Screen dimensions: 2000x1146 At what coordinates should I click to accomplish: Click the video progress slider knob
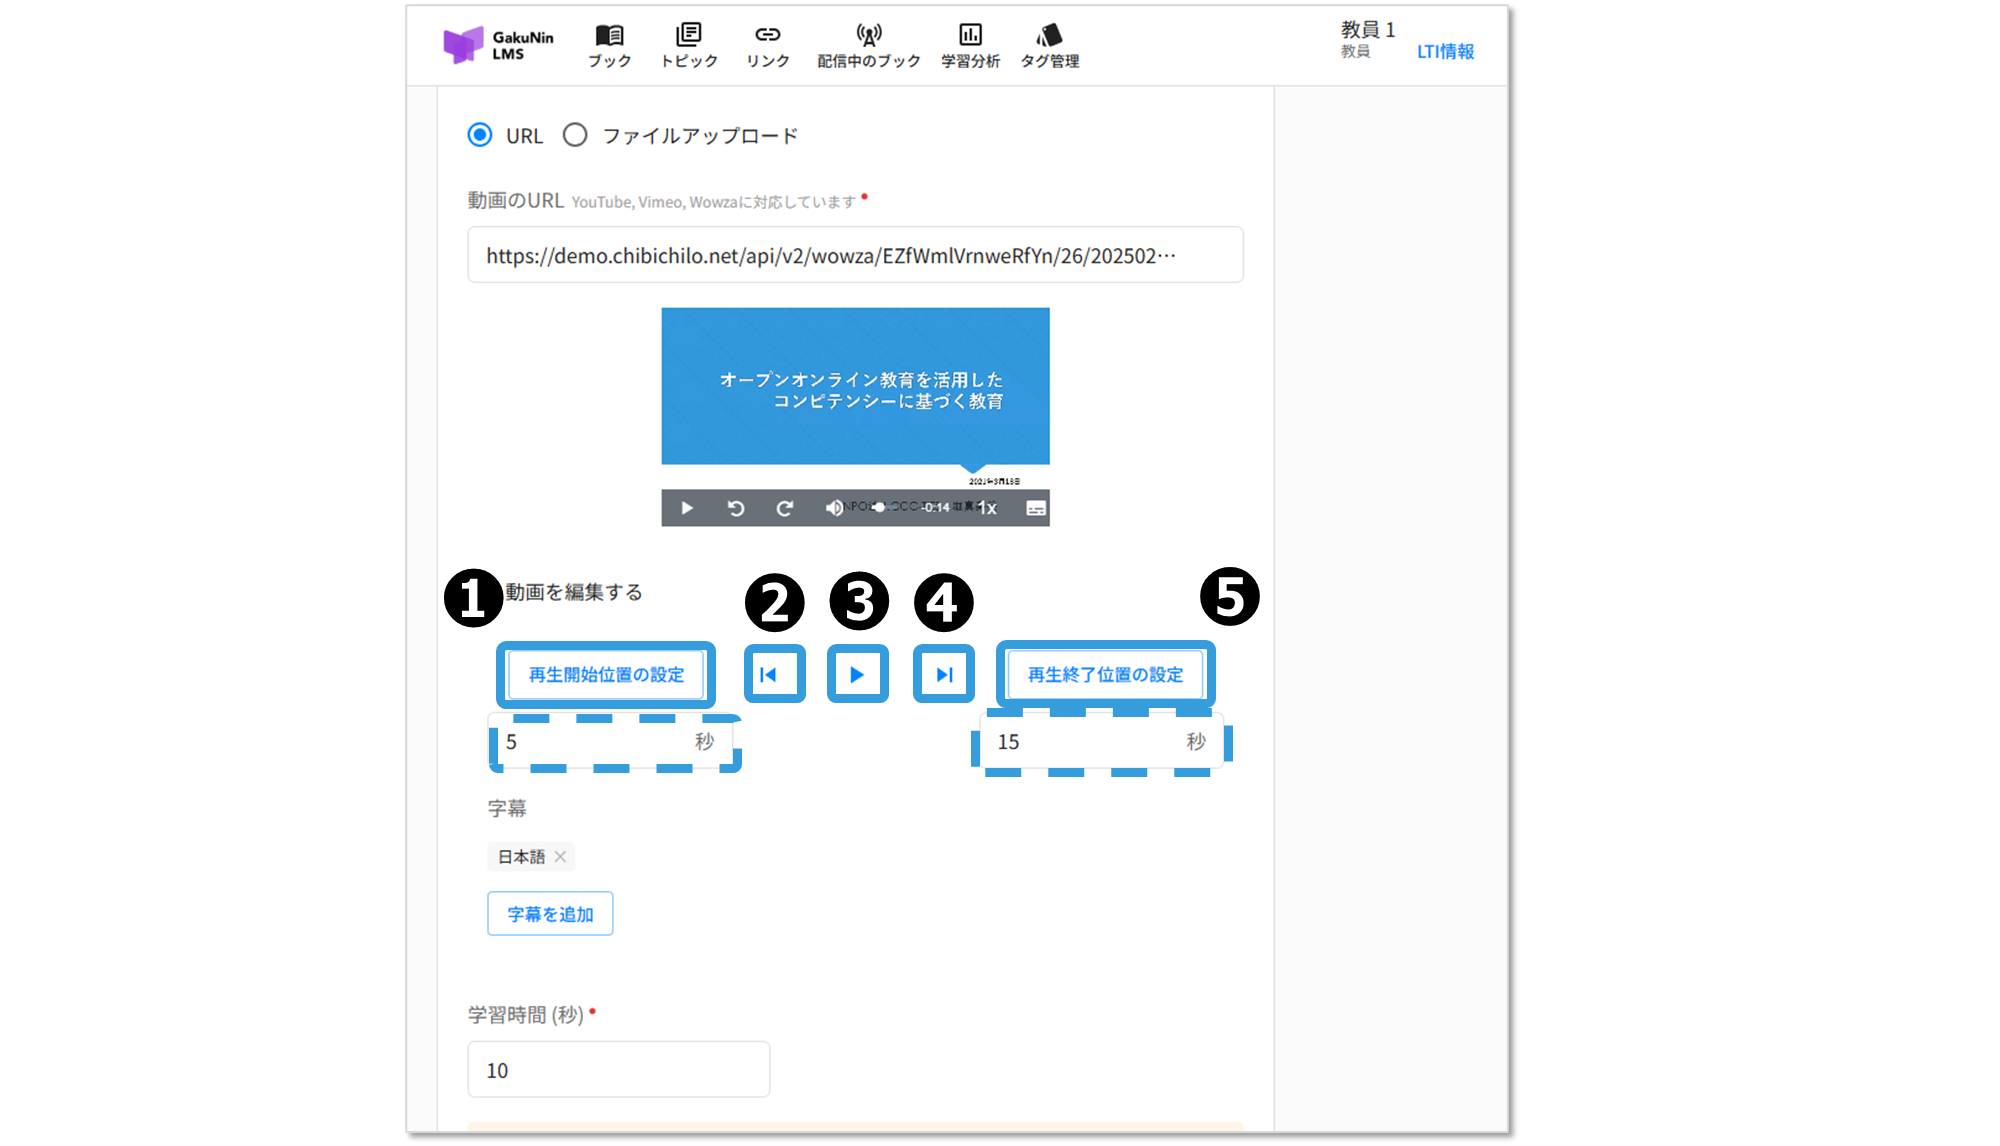pyautogui.click(x=878, y=507)
